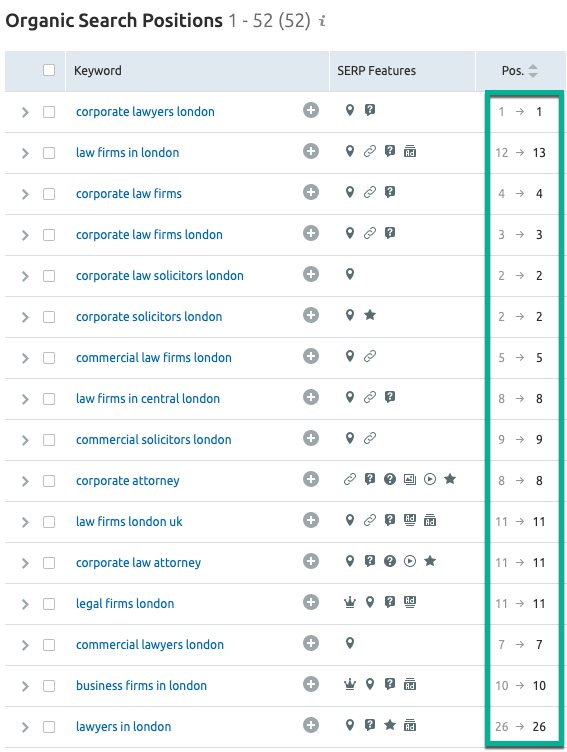The width and height of the screenshot is (567, 752).
Task: Click bottom ads icon in law firms london uk row
Action: point(430,520)
